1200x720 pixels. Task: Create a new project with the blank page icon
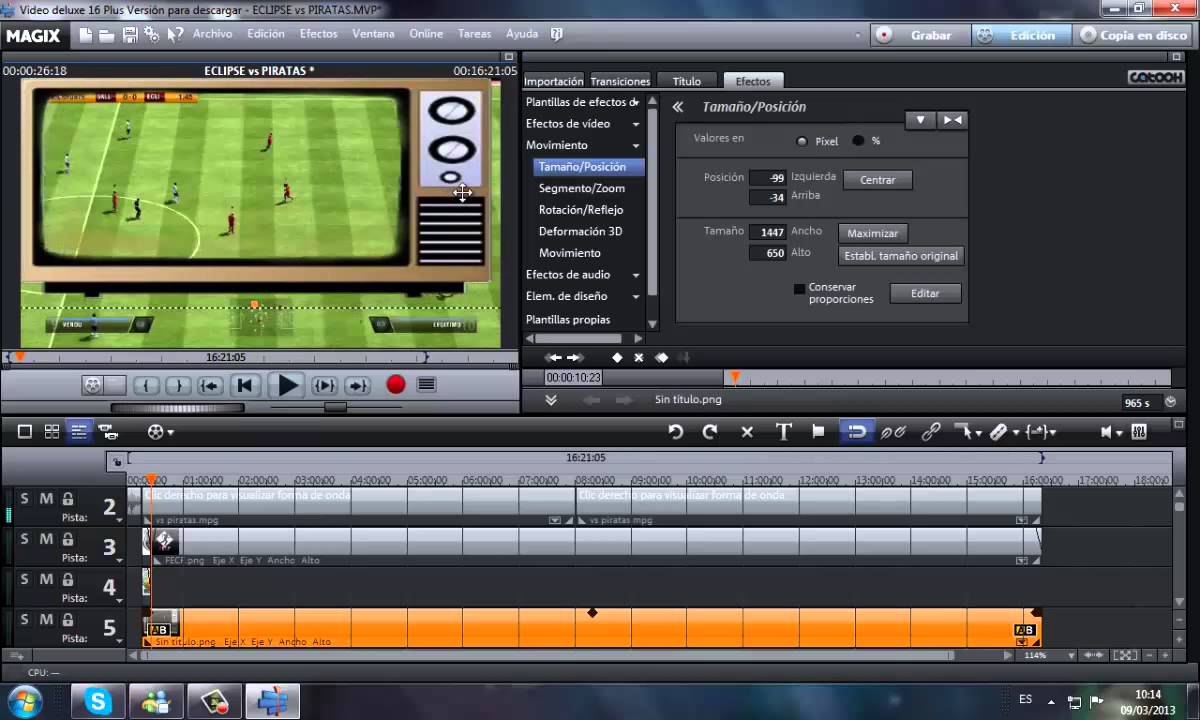click(86, 34)
